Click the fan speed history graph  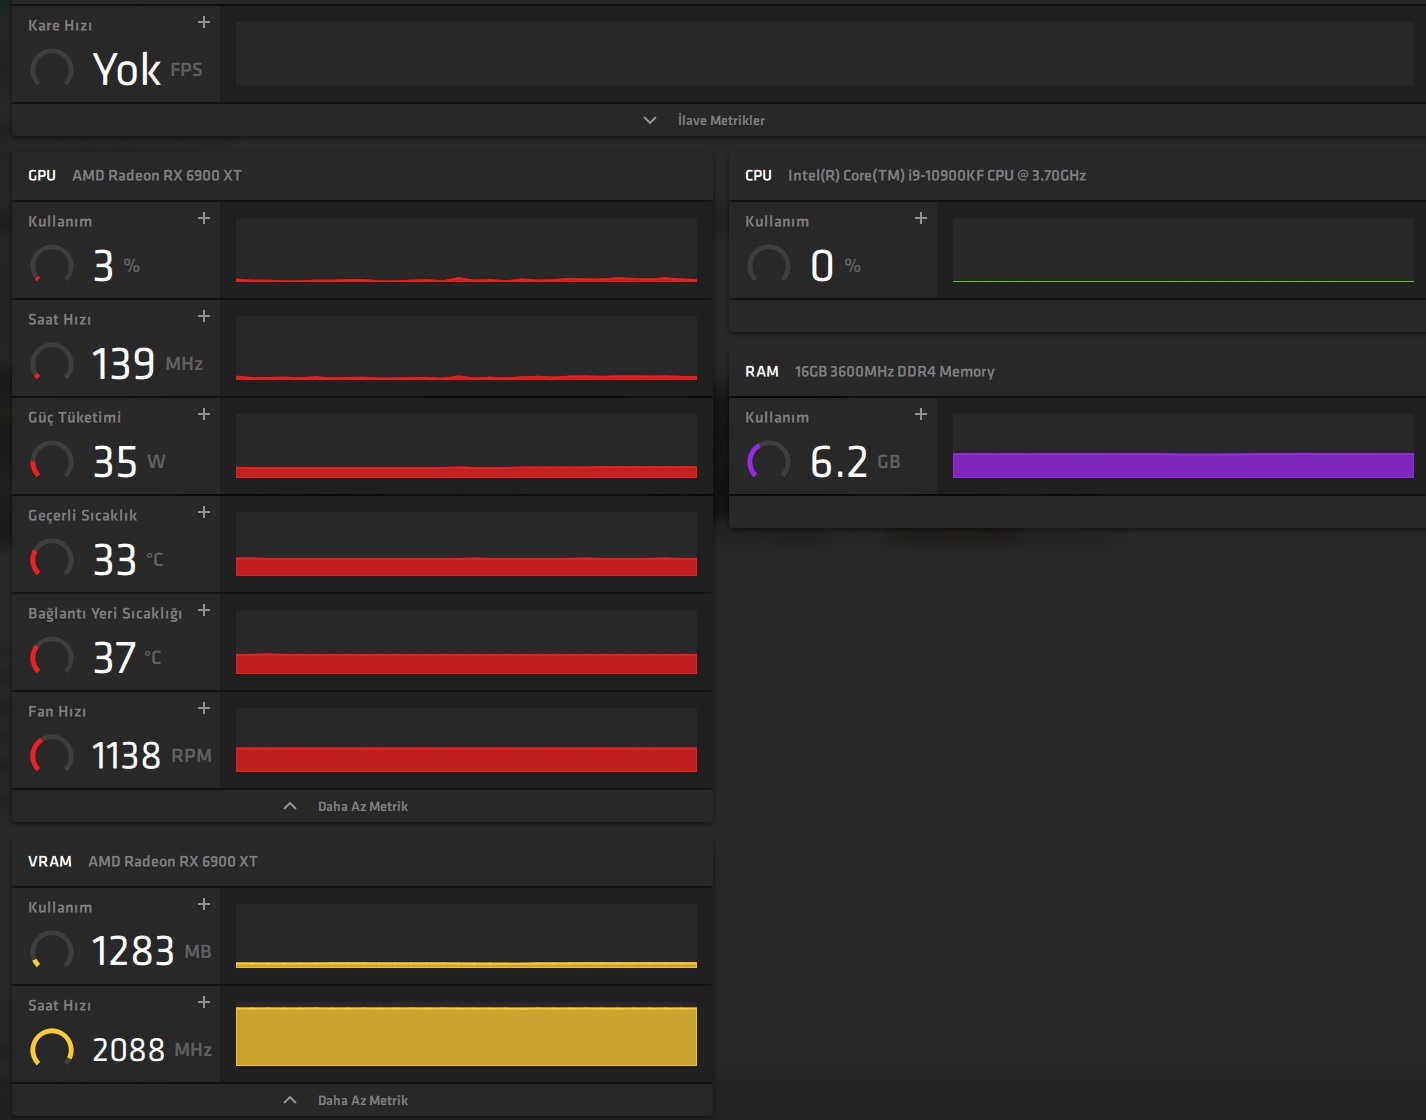click(x=466, y=740)
